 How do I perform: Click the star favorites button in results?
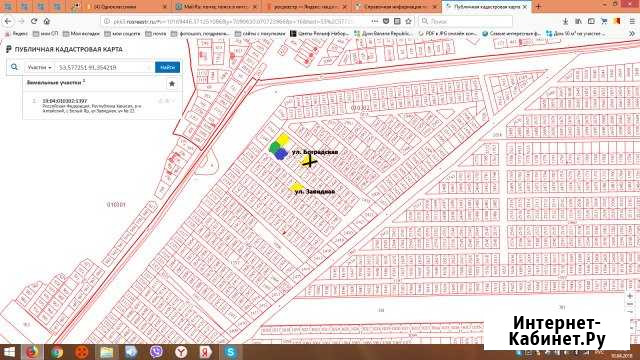(x=172, y=84)
